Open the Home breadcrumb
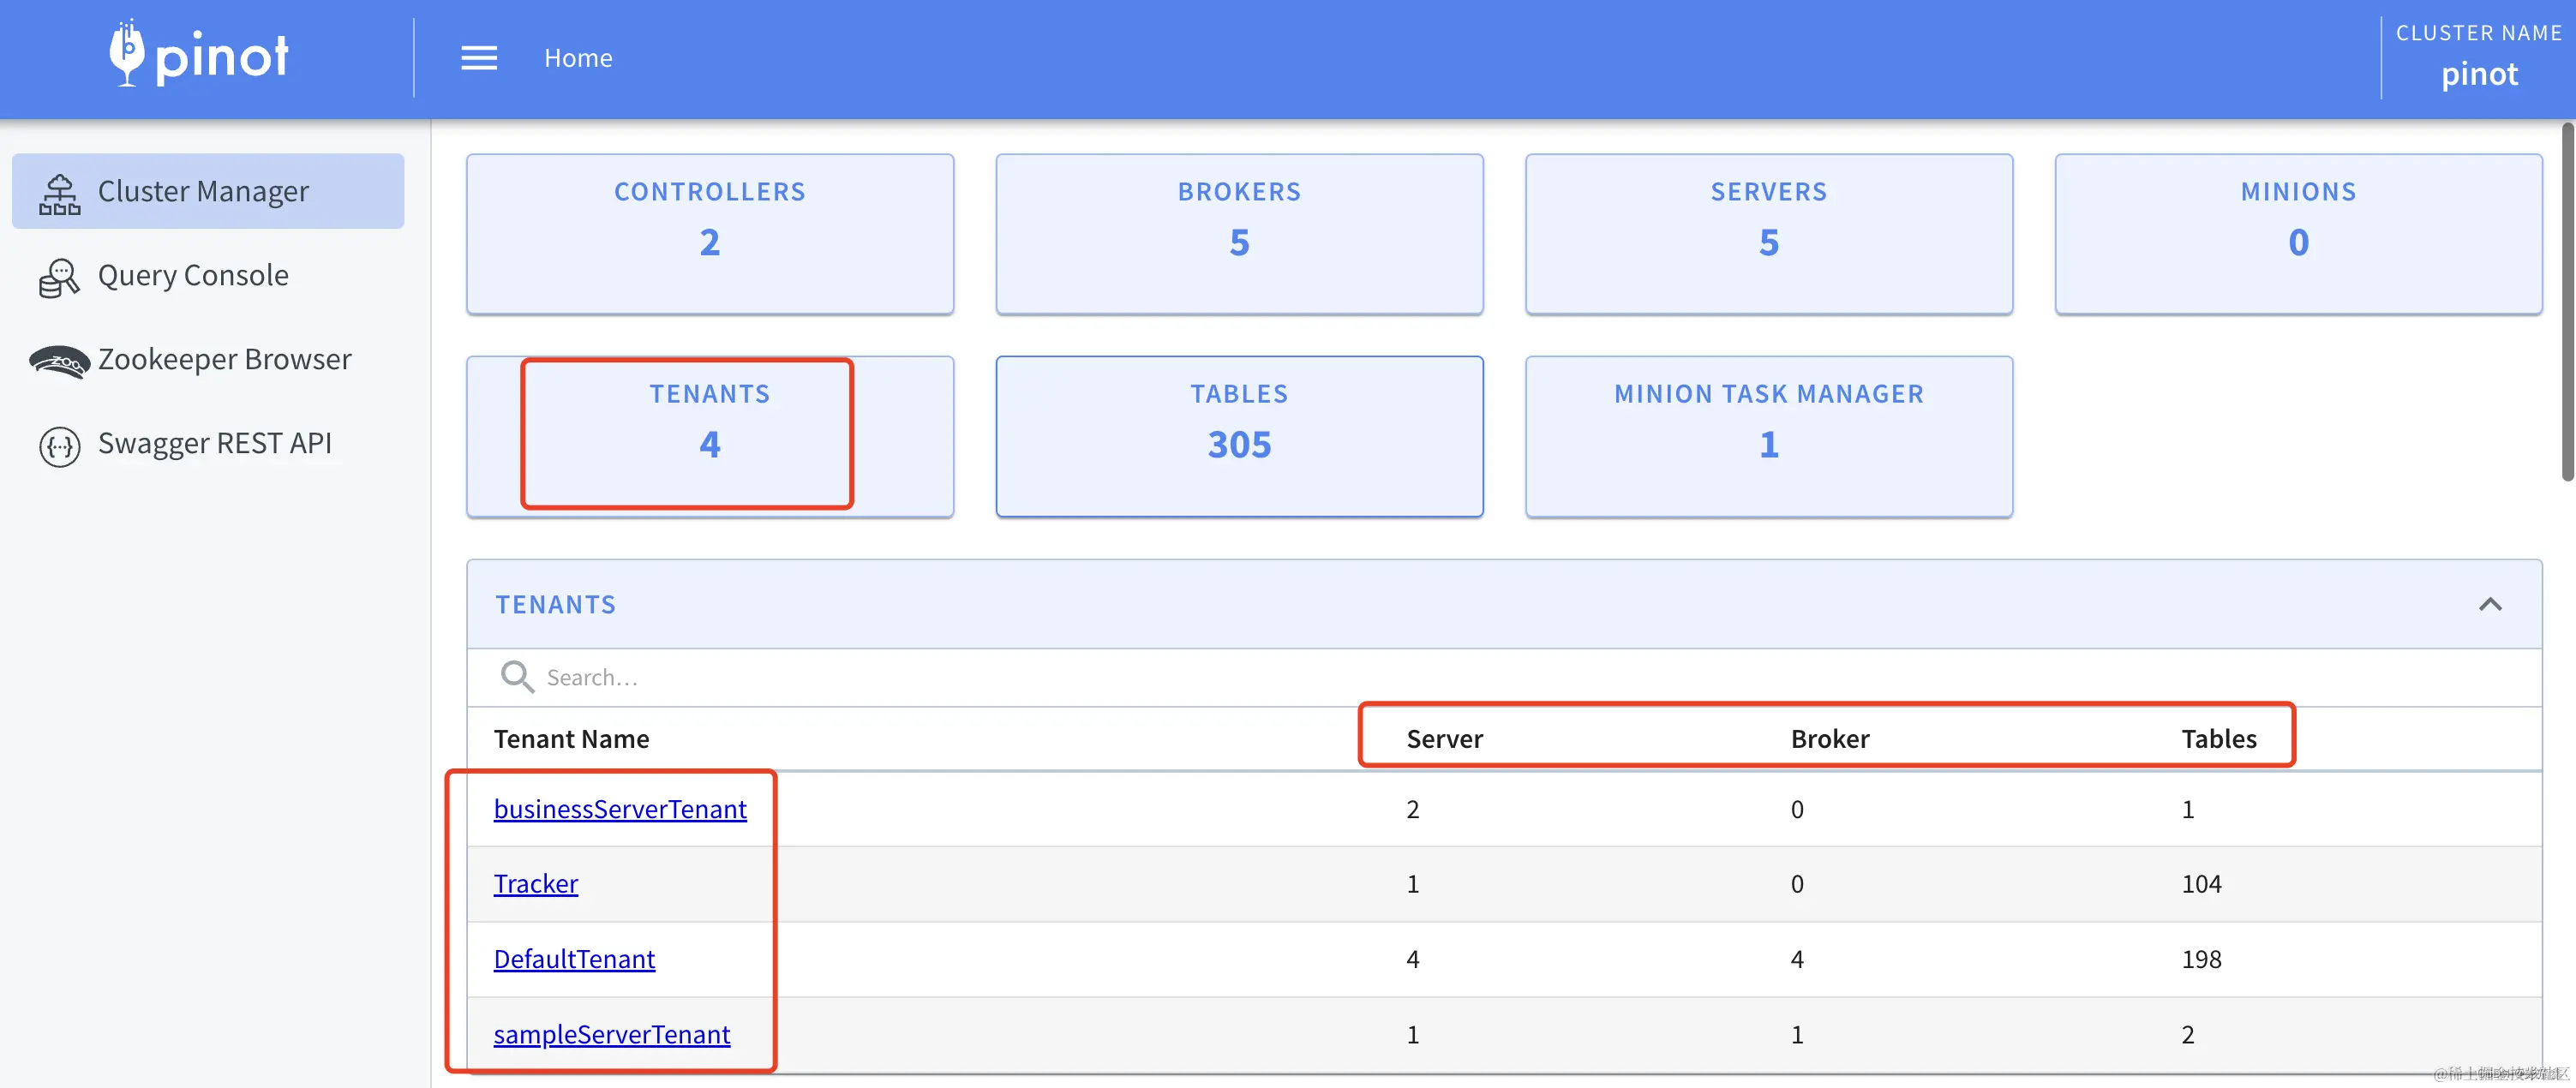This screenshot has height=1088, width=2576. tap(578, 58)
